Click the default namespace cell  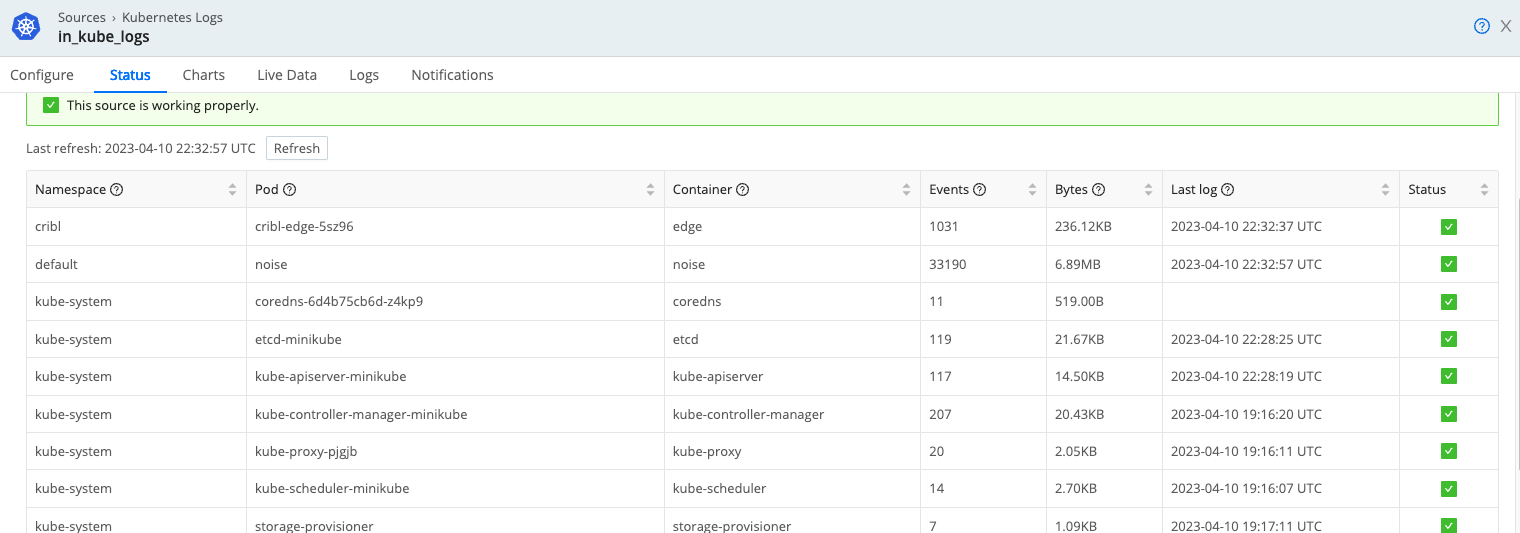[x=136, y=264]
